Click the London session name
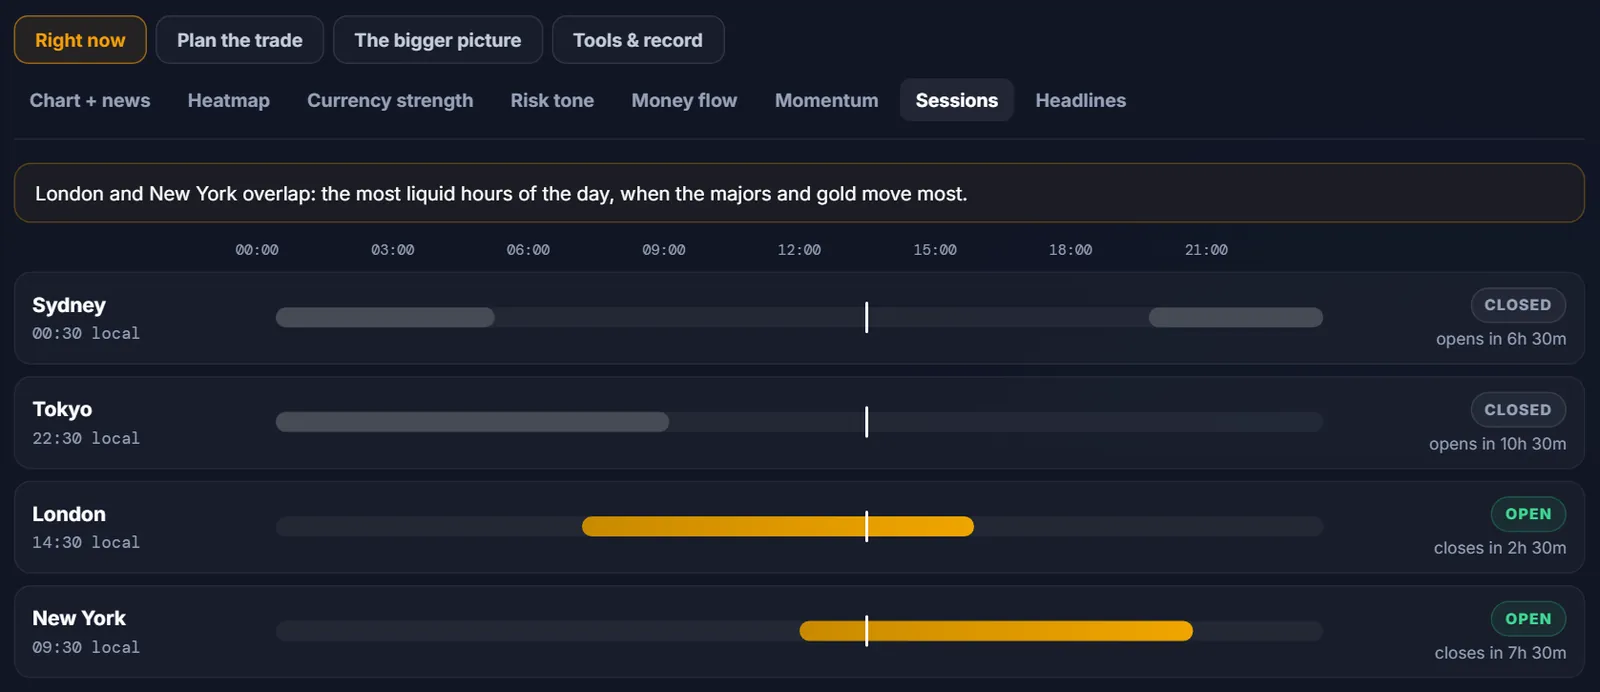The image size is (1600, 692). point(69,514)
